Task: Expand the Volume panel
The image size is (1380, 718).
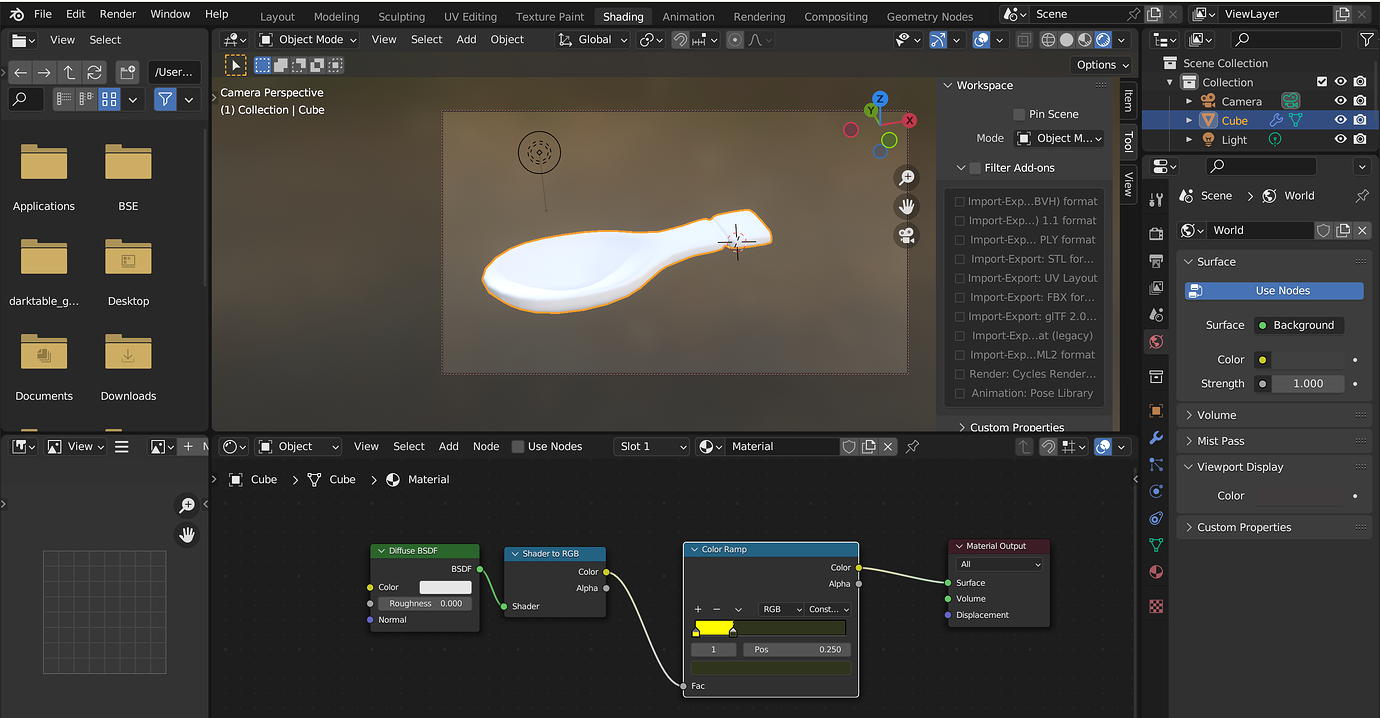Action: 1217,415
